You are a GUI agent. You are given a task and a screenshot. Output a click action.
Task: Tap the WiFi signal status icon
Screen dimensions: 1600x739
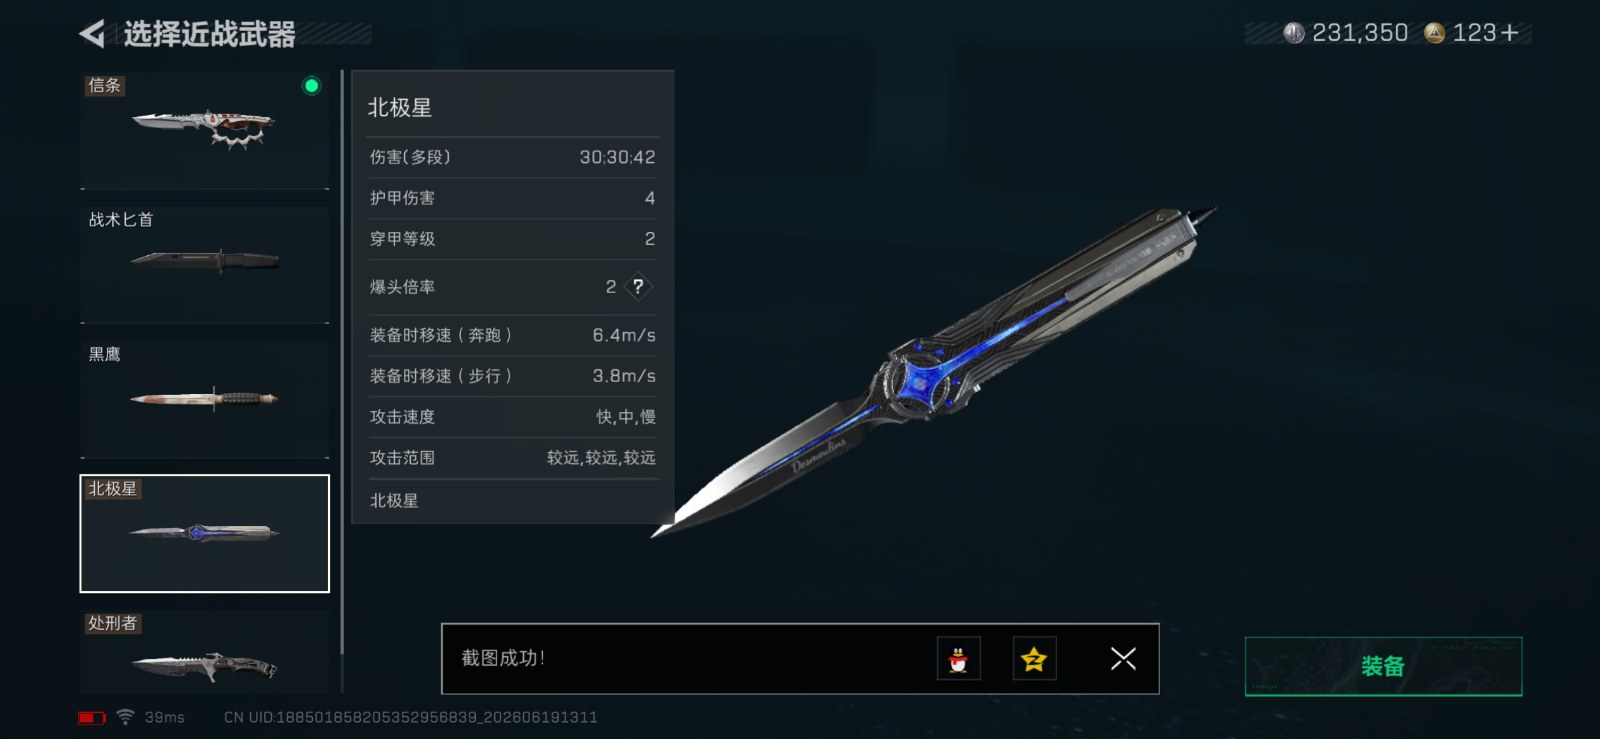click(x=125, y=717)
